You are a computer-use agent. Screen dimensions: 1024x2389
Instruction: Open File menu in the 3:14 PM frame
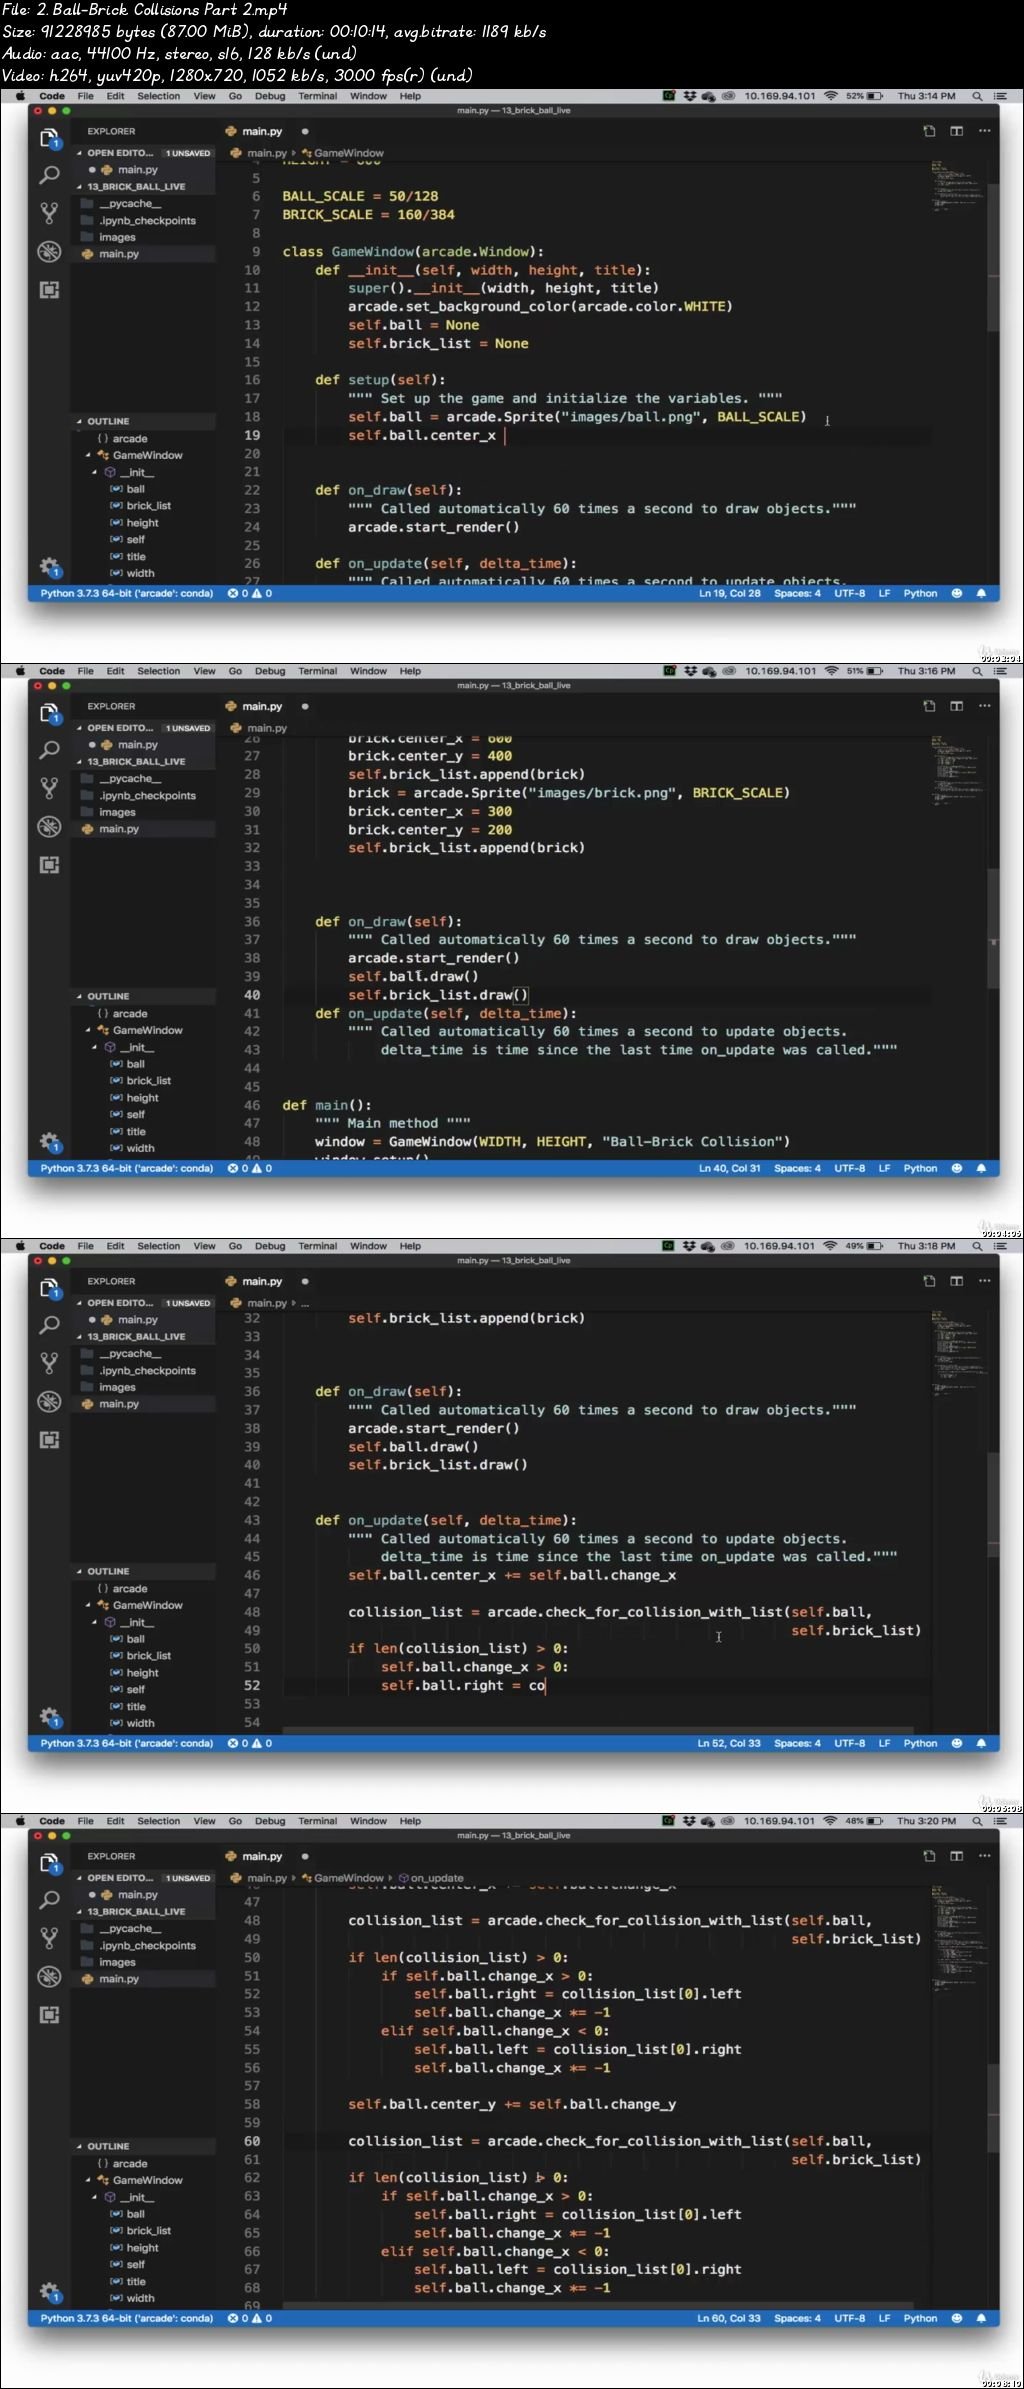(x=86, y=96)
